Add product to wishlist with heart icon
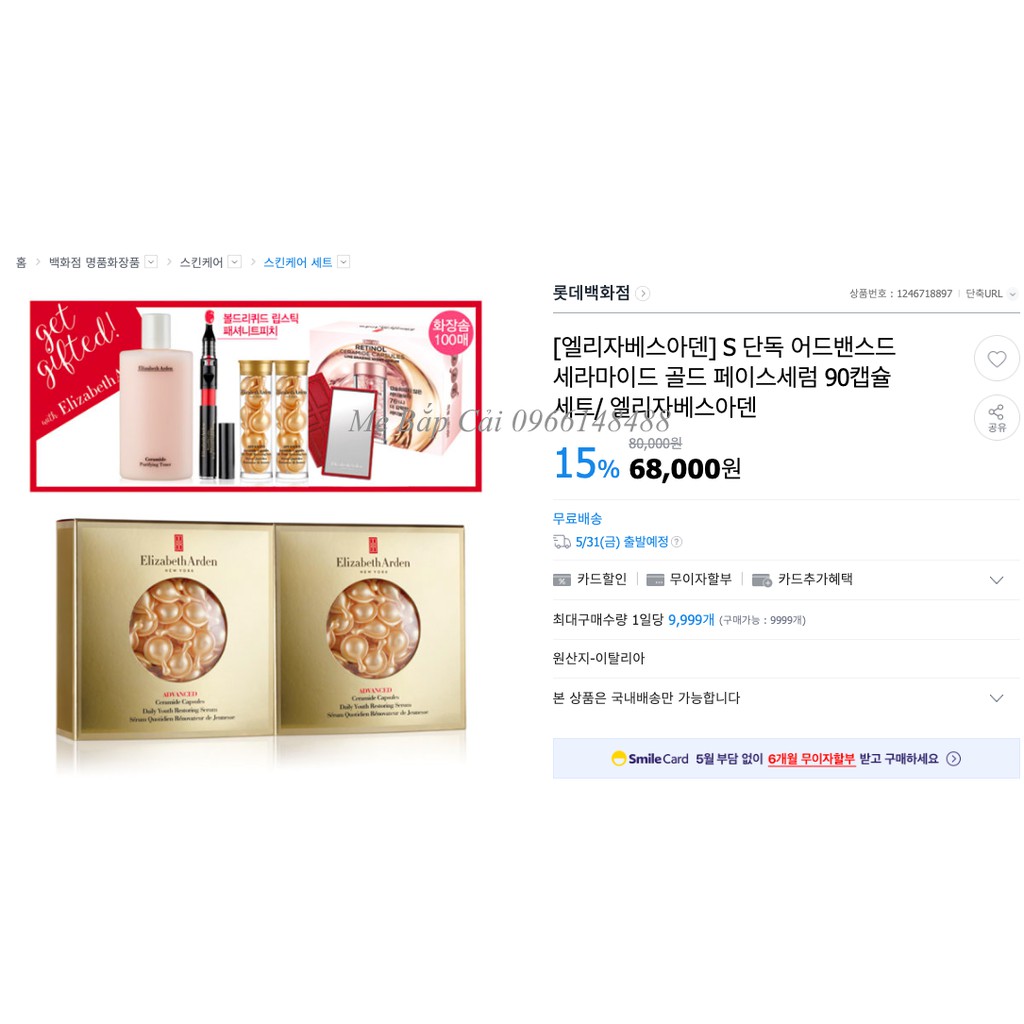The width and height of the screenshot is (1024, 1024). 996,359
